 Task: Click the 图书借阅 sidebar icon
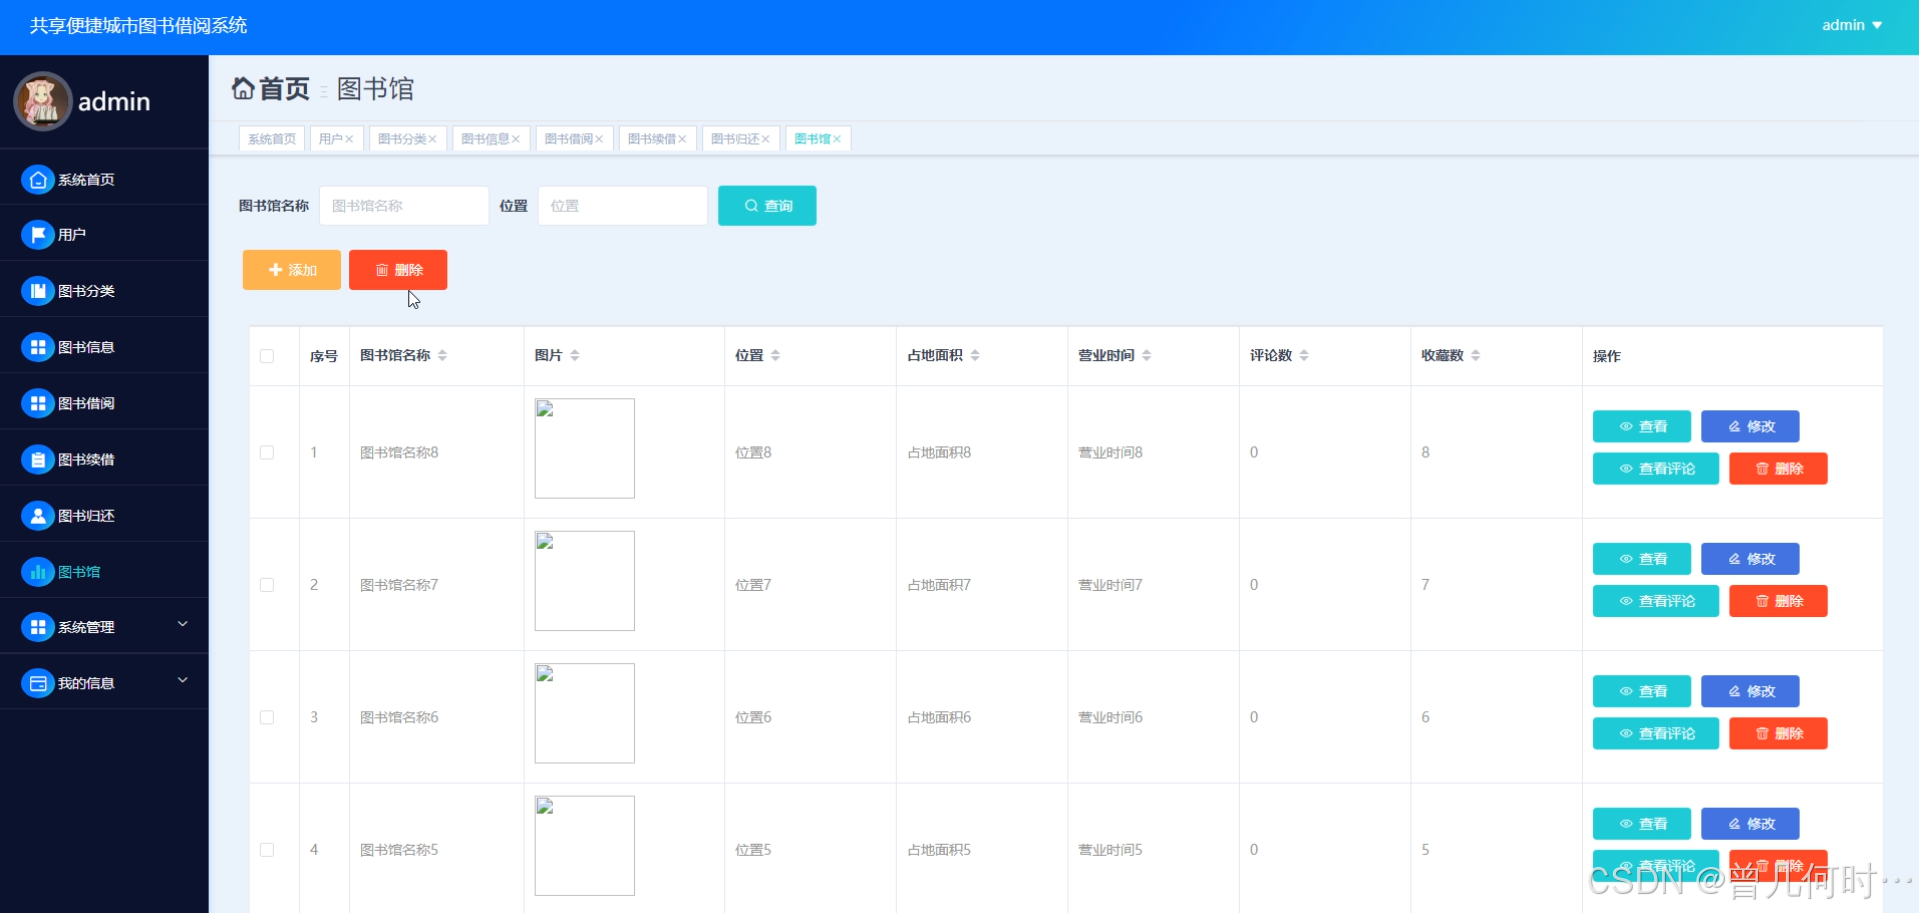point(37,403)
